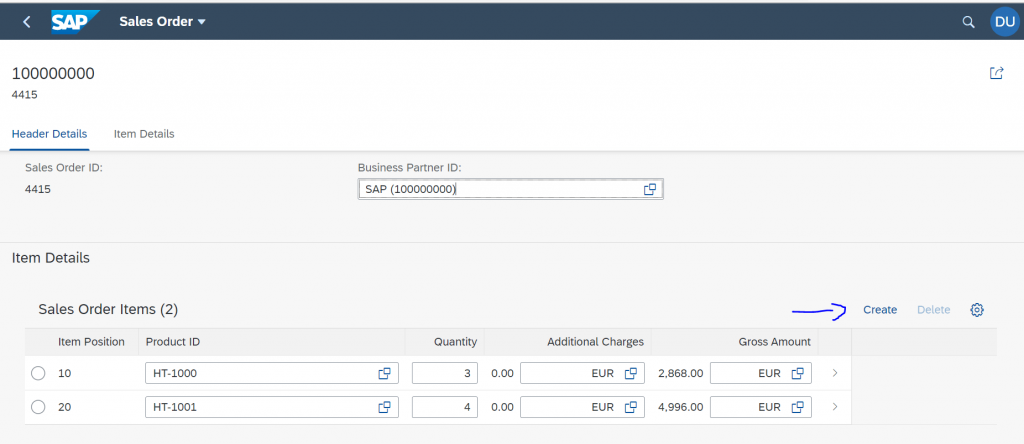
Task: Open value help for Business Partner ID
Action: 650,189
